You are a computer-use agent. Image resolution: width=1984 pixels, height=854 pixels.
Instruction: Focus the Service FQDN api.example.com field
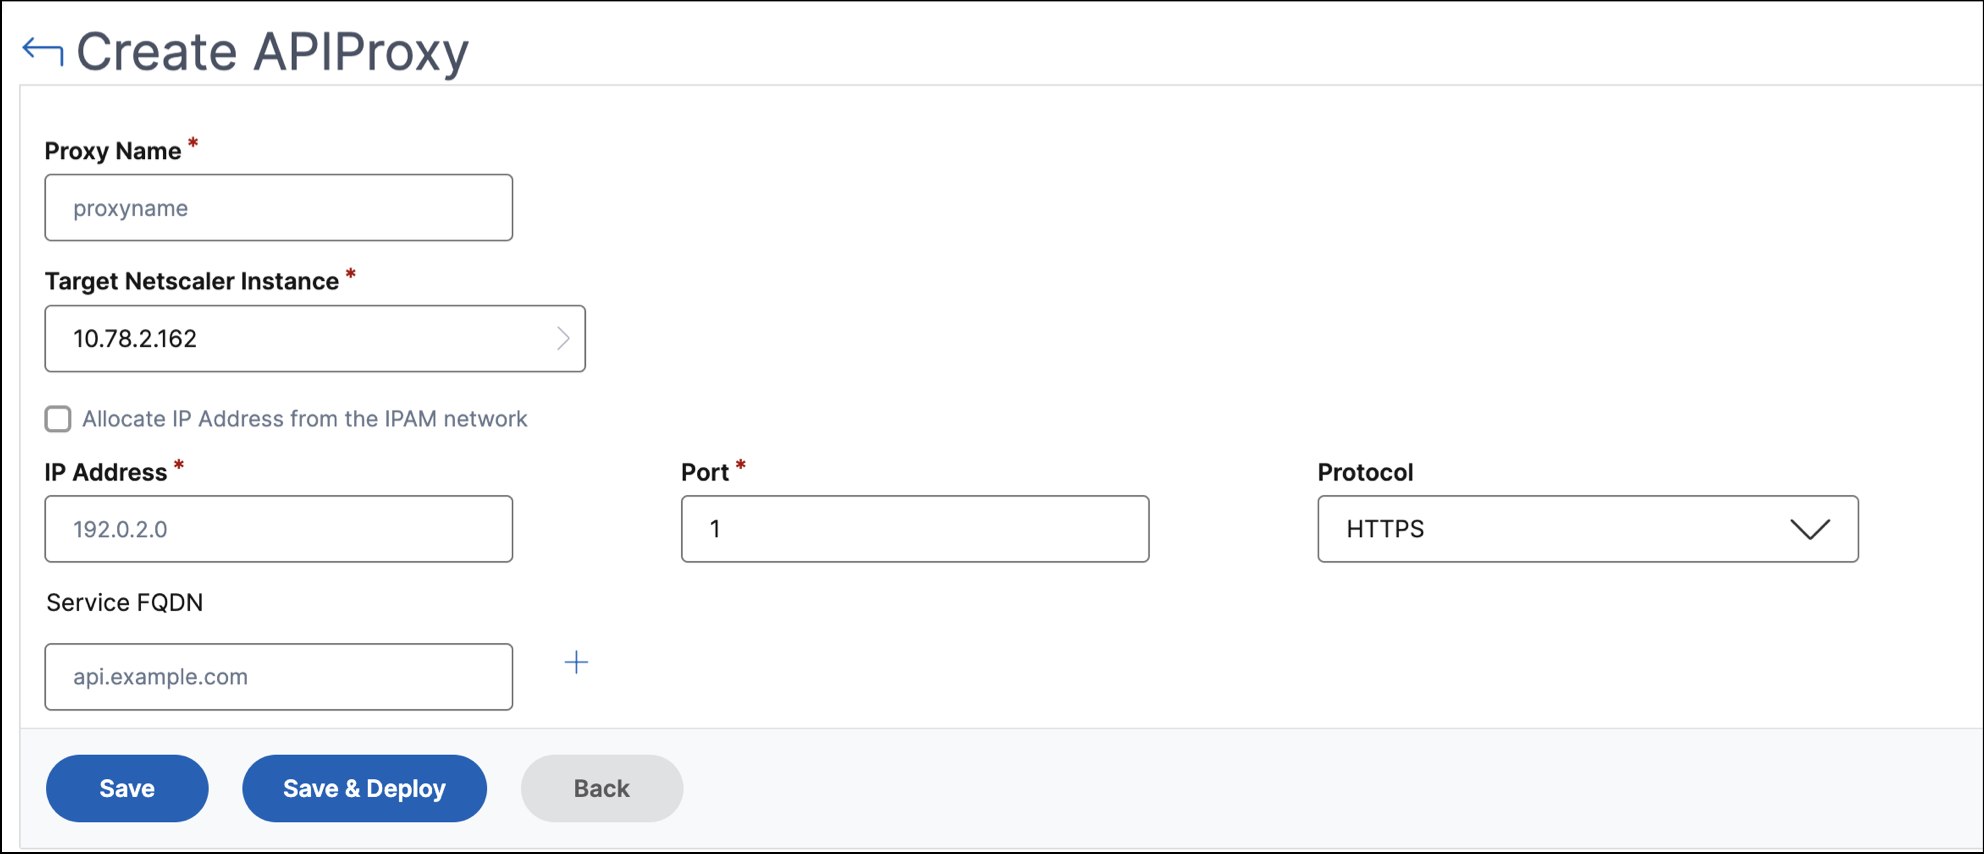tap(279, 677)
